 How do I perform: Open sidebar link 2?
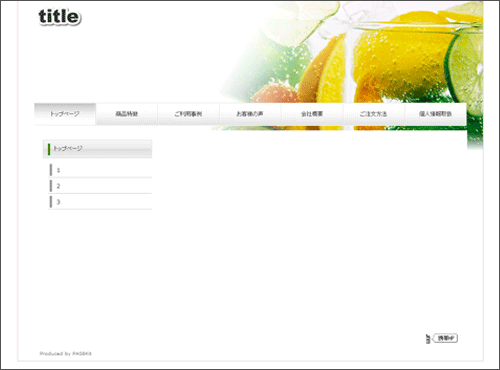pos(100,186)
